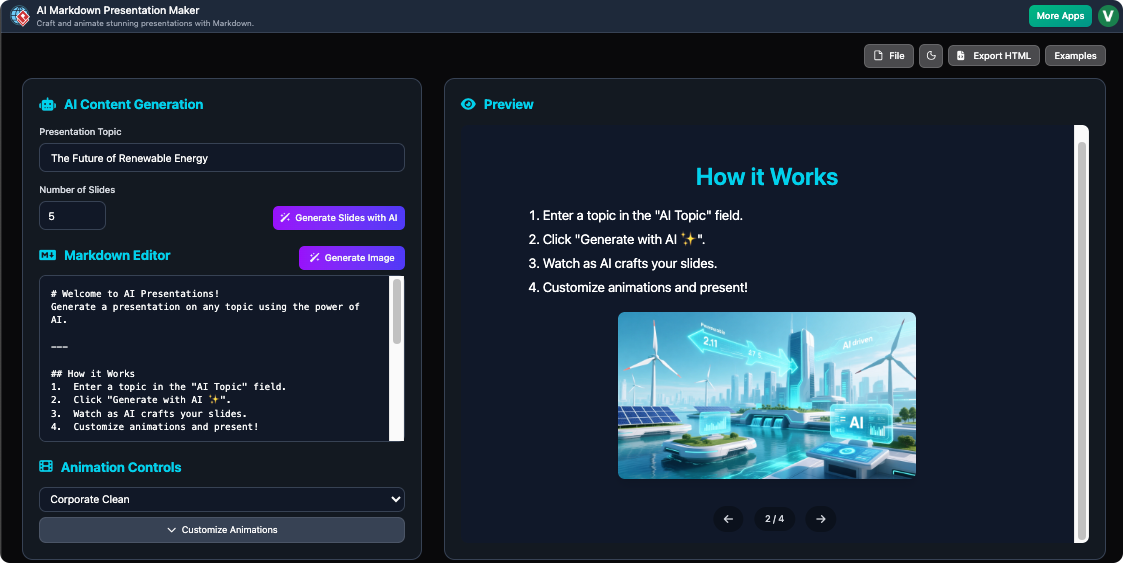The width and height of the screenshot is (1123, 563).
Task: Expand Customize Animations section
Action: [x=222, y=530]
